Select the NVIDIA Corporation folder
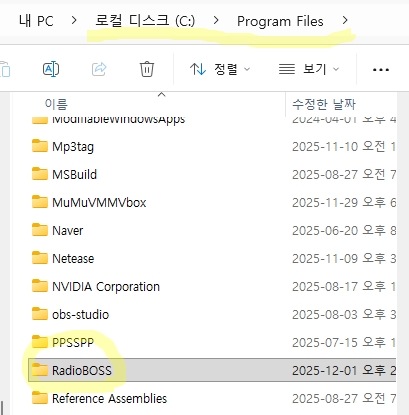409x415 pixels. (106, 287)
